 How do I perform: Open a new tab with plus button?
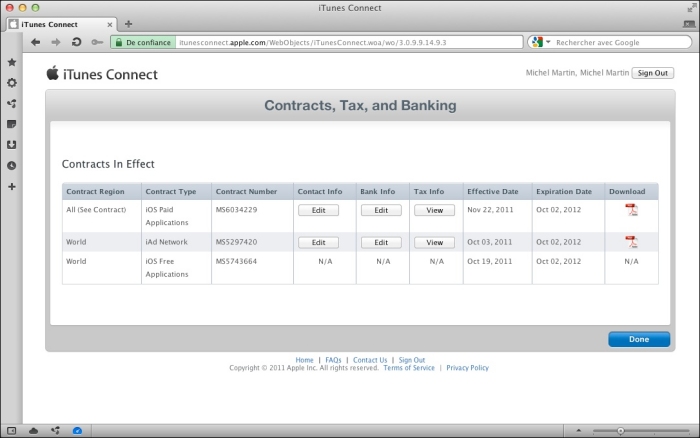[x=128, y=24]
